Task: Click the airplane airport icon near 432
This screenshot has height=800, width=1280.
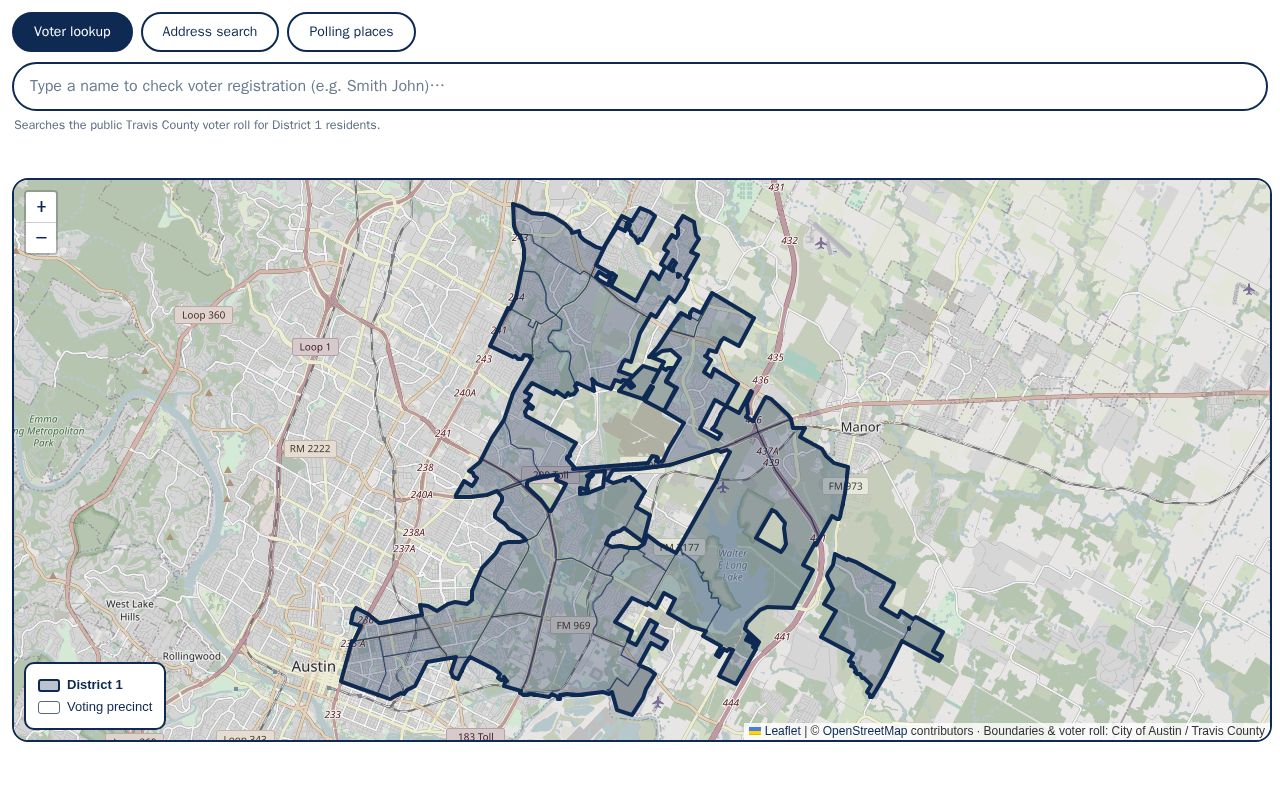Action: (821, 243)
